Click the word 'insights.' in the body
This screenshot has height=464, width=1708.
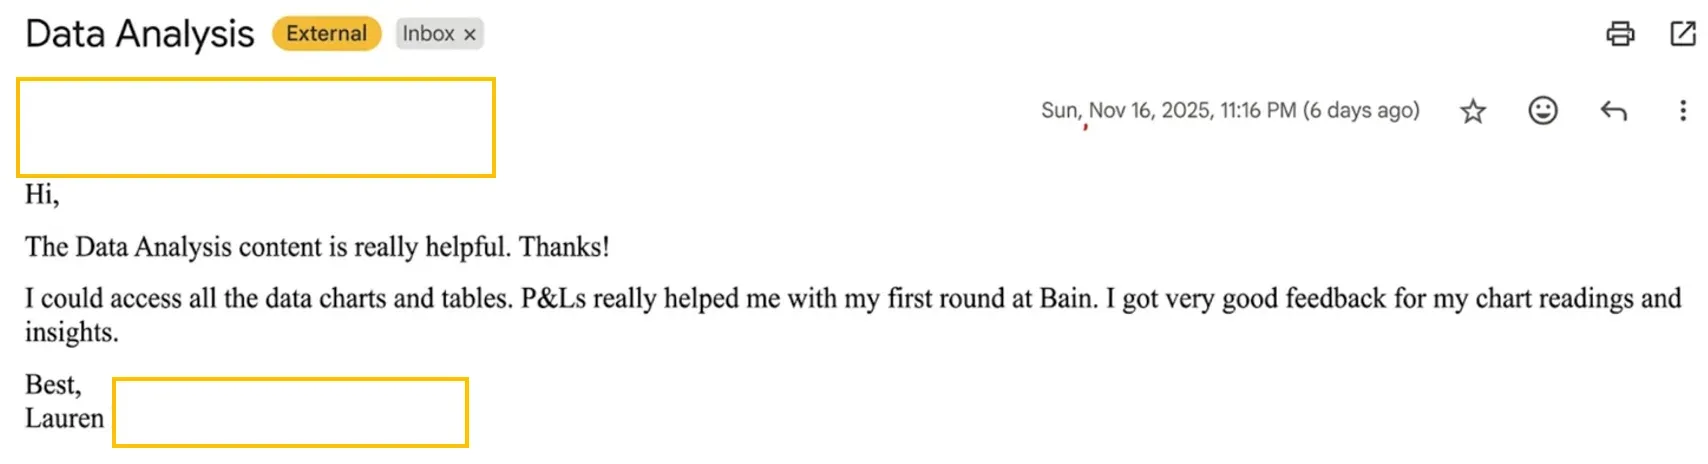[x=71, y=332]
